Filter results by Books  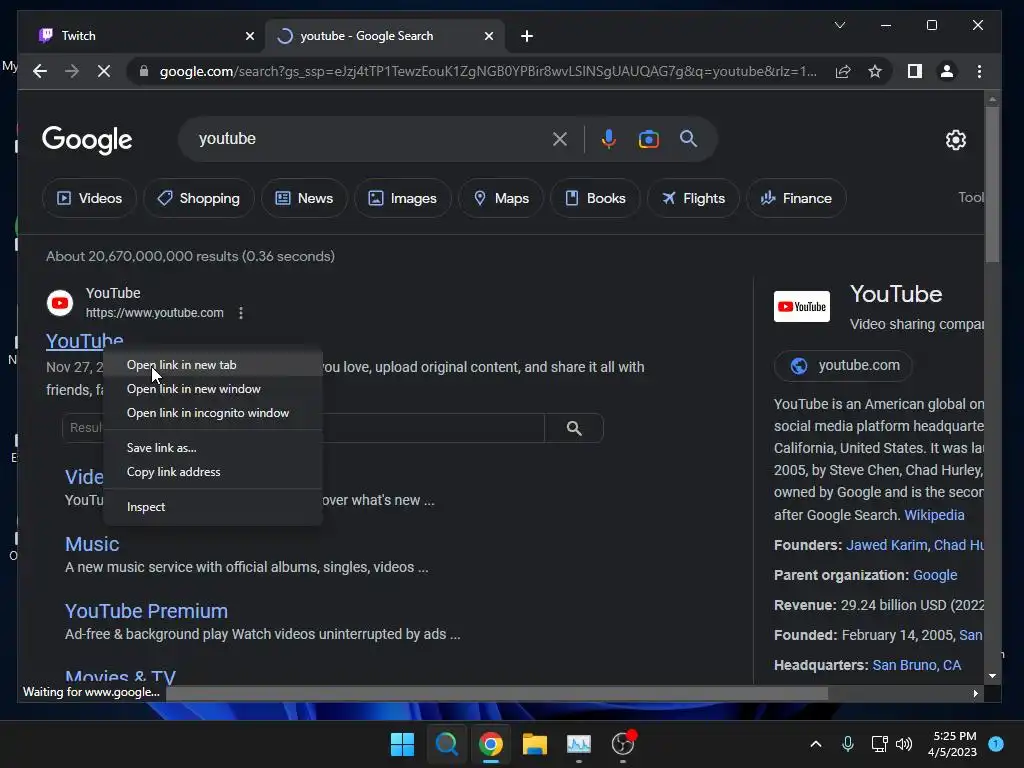pos(595,198)
